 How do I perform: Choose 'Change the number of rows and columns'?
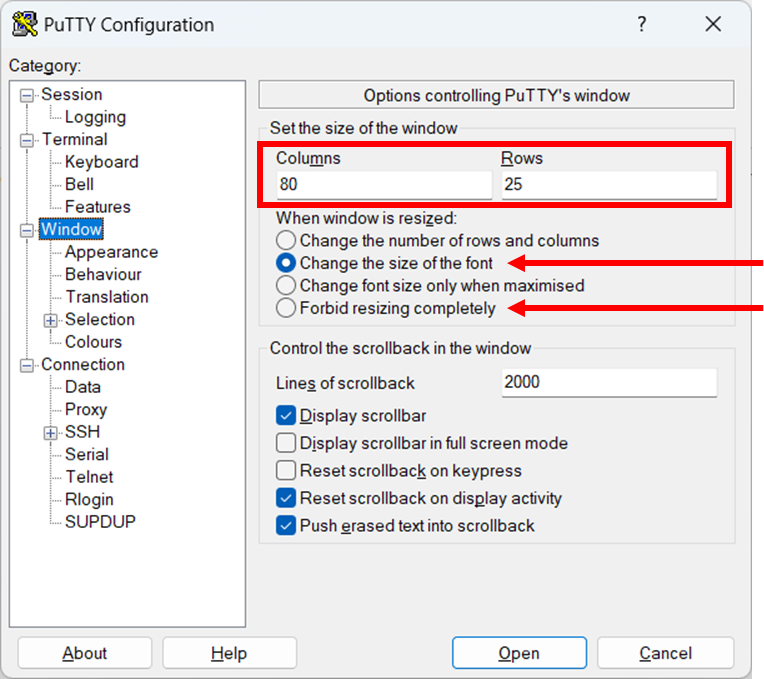[287, 241]
